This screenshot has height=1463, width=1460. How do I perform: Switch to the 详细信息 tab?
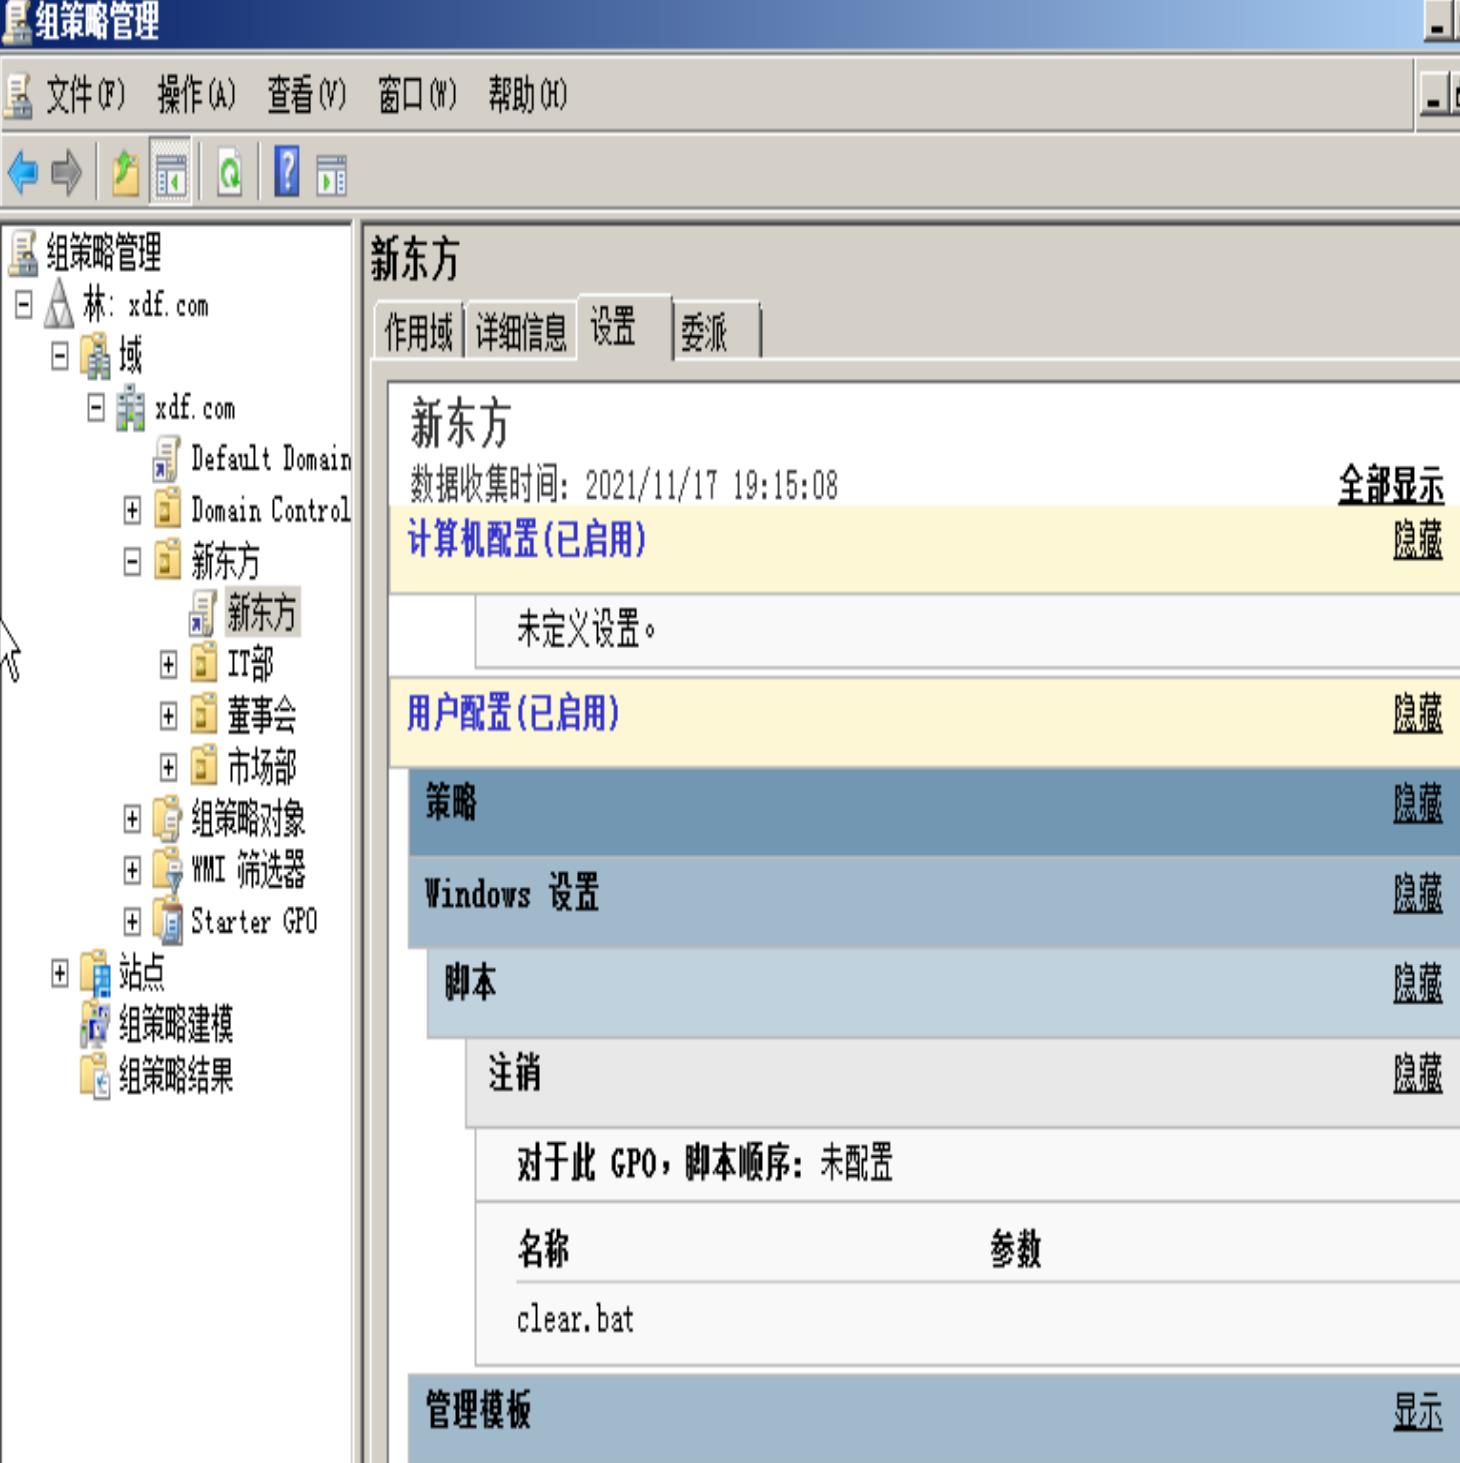521,331
